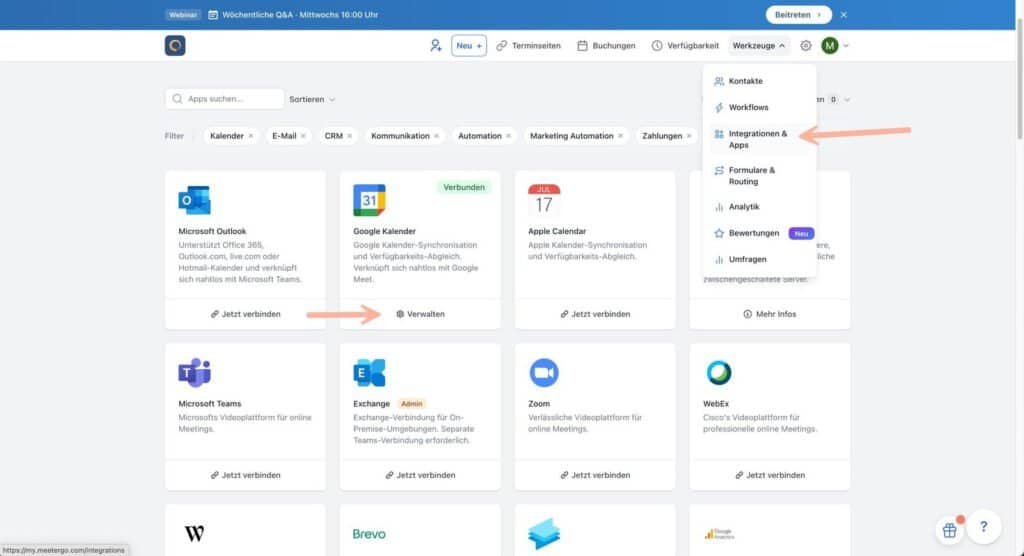This screenshot has height=556, width=1024.
Task: Expand the profile menu chevron
Action: click(846, 46)
